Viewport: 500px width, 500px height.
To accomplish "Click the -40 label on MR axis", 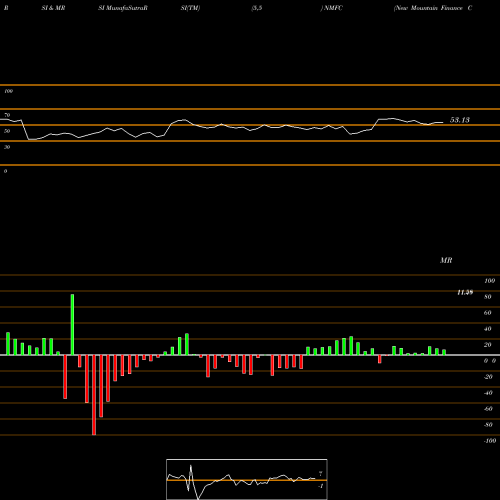I will (488, 393).
